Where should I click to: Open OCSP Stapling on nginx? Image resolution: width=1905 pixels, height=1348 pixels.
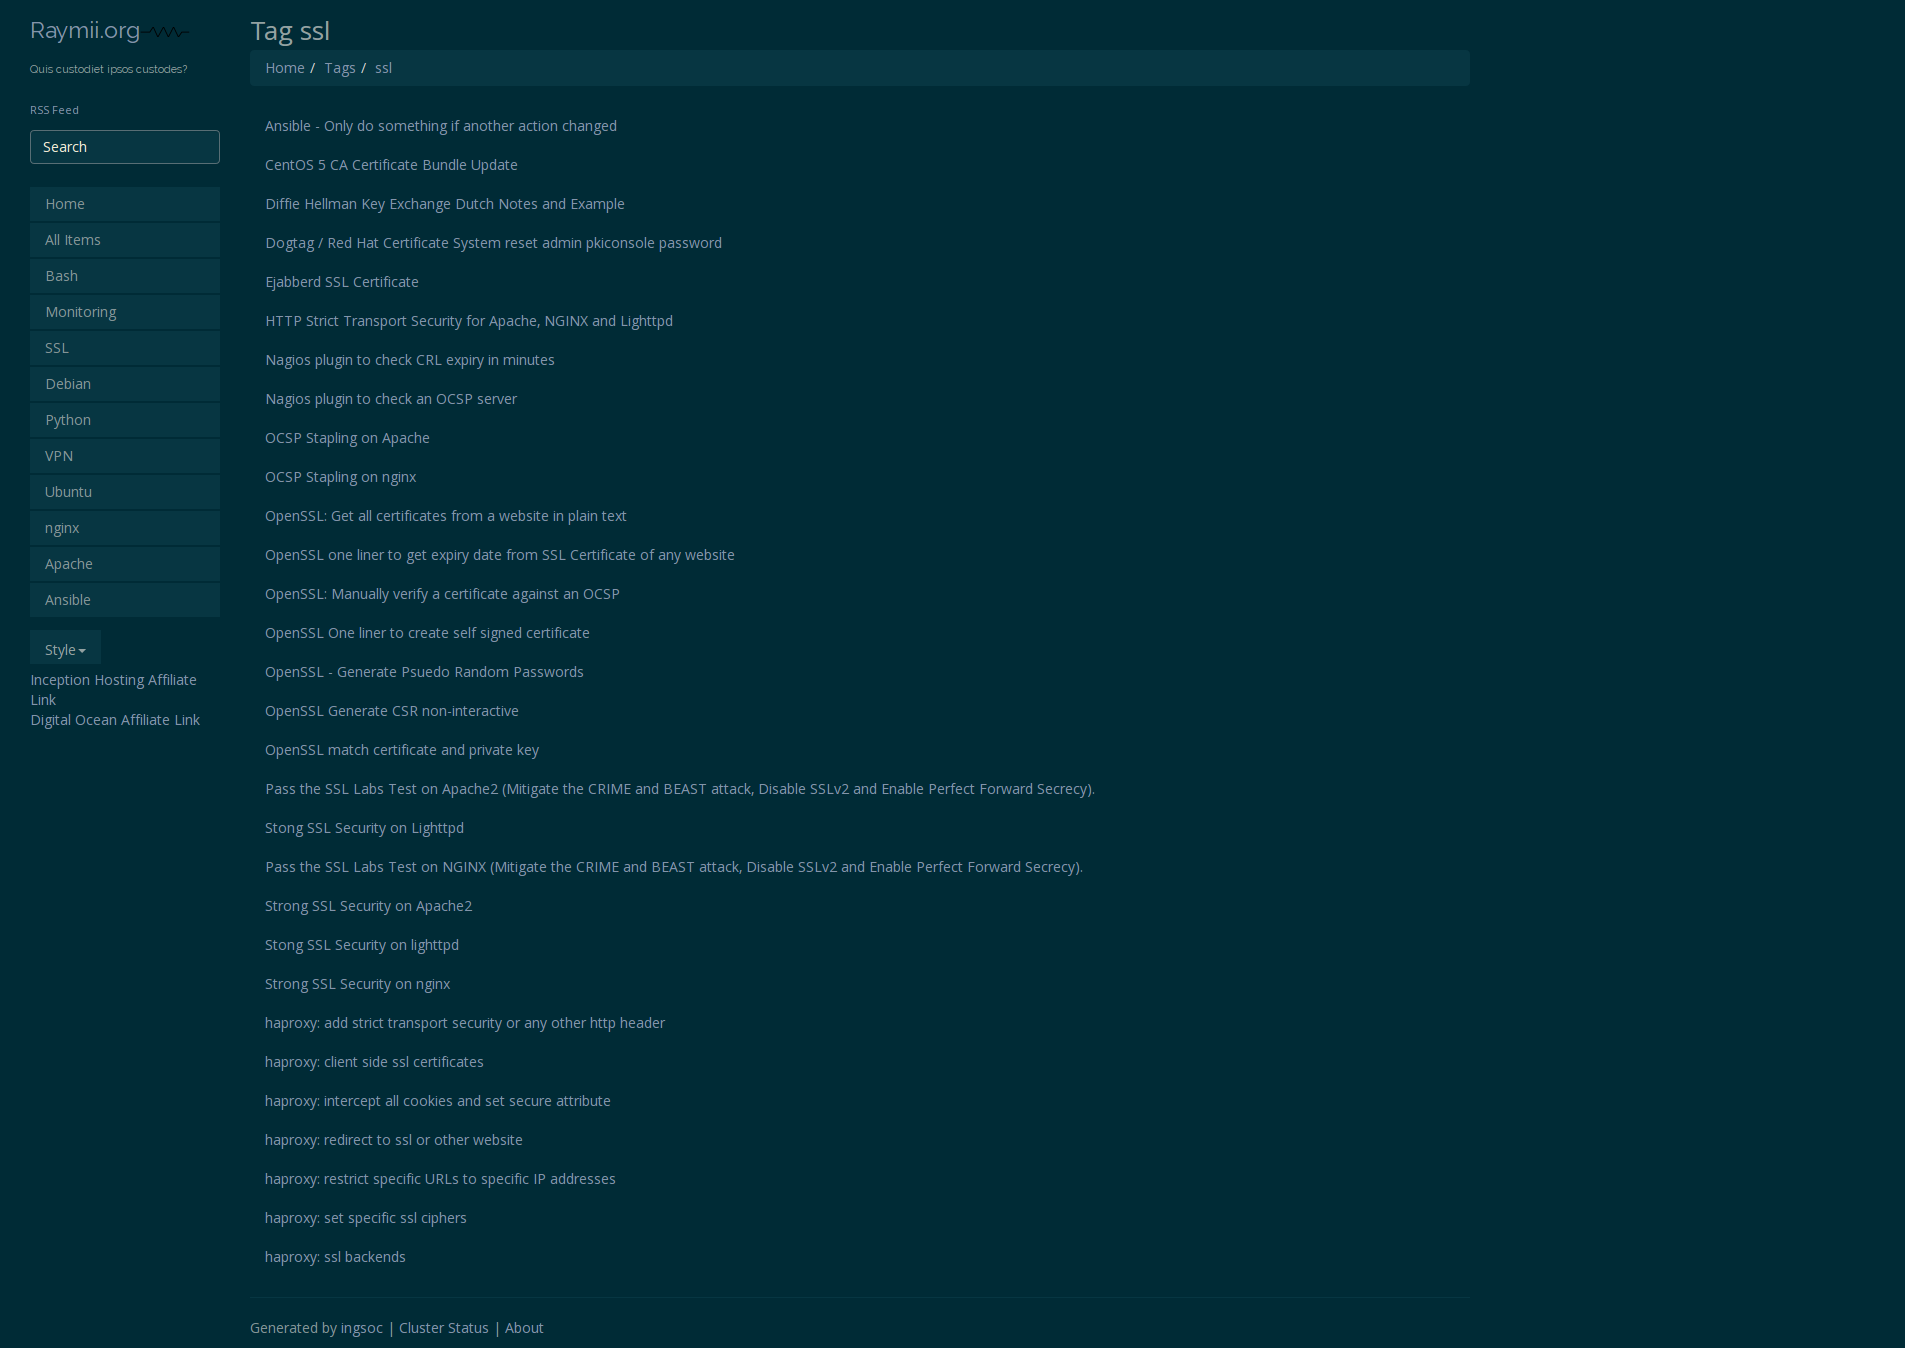point(340,477)
